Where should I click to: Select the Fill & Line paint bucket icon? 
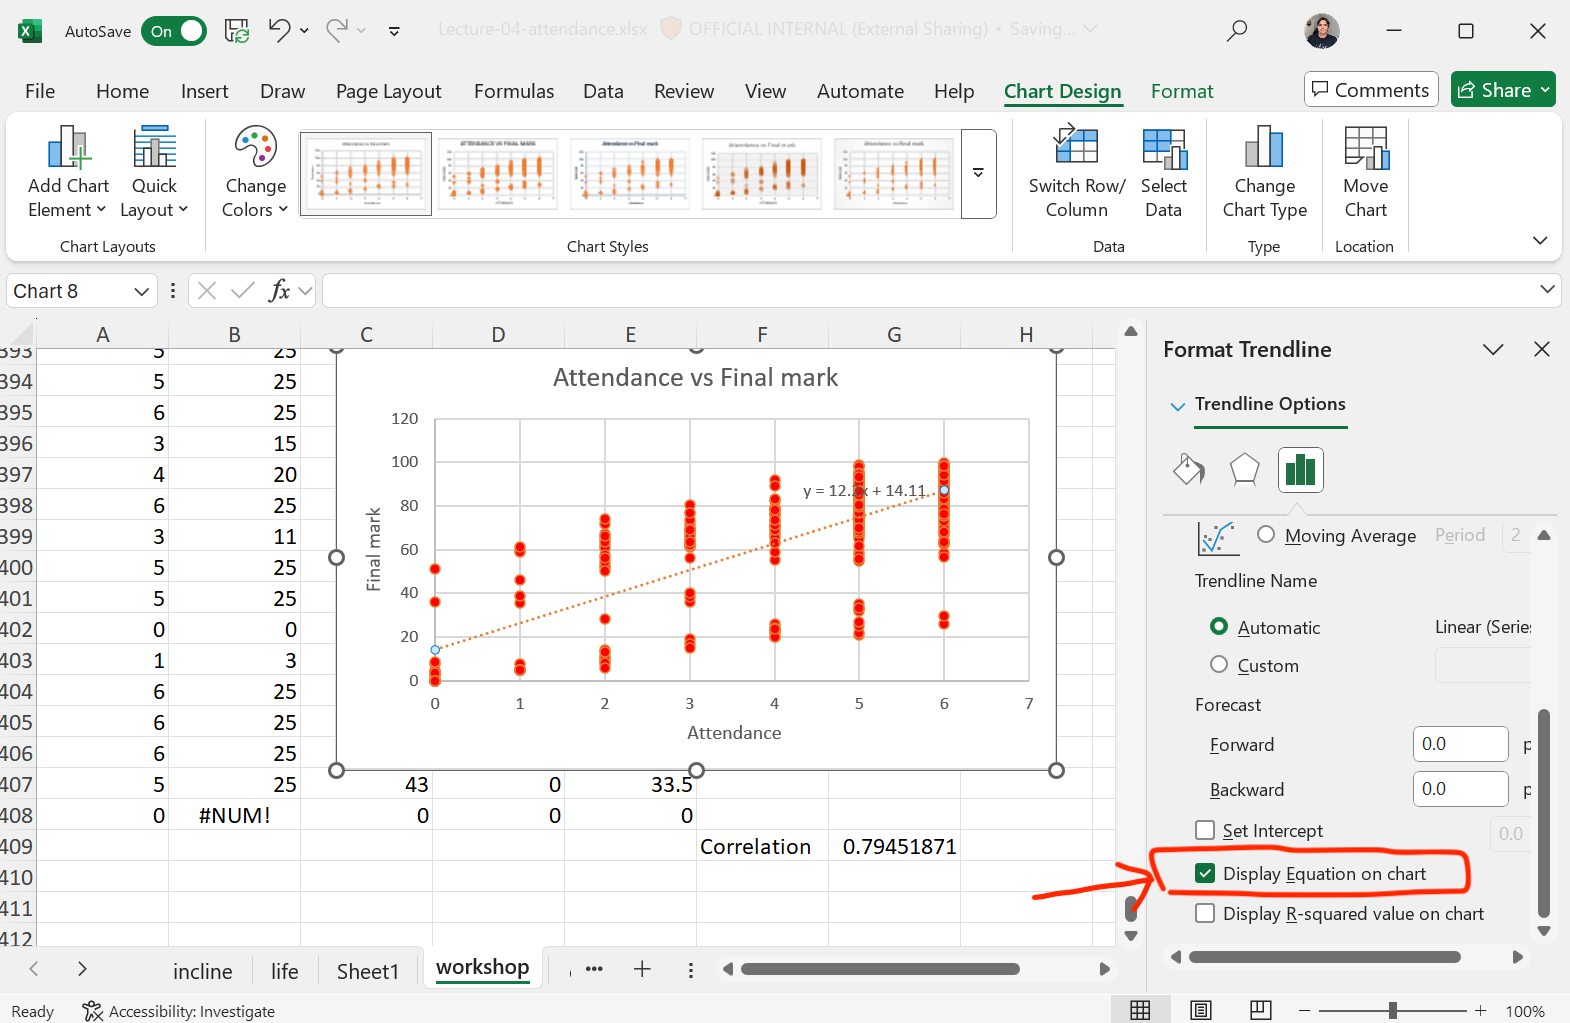[1189, 469]
